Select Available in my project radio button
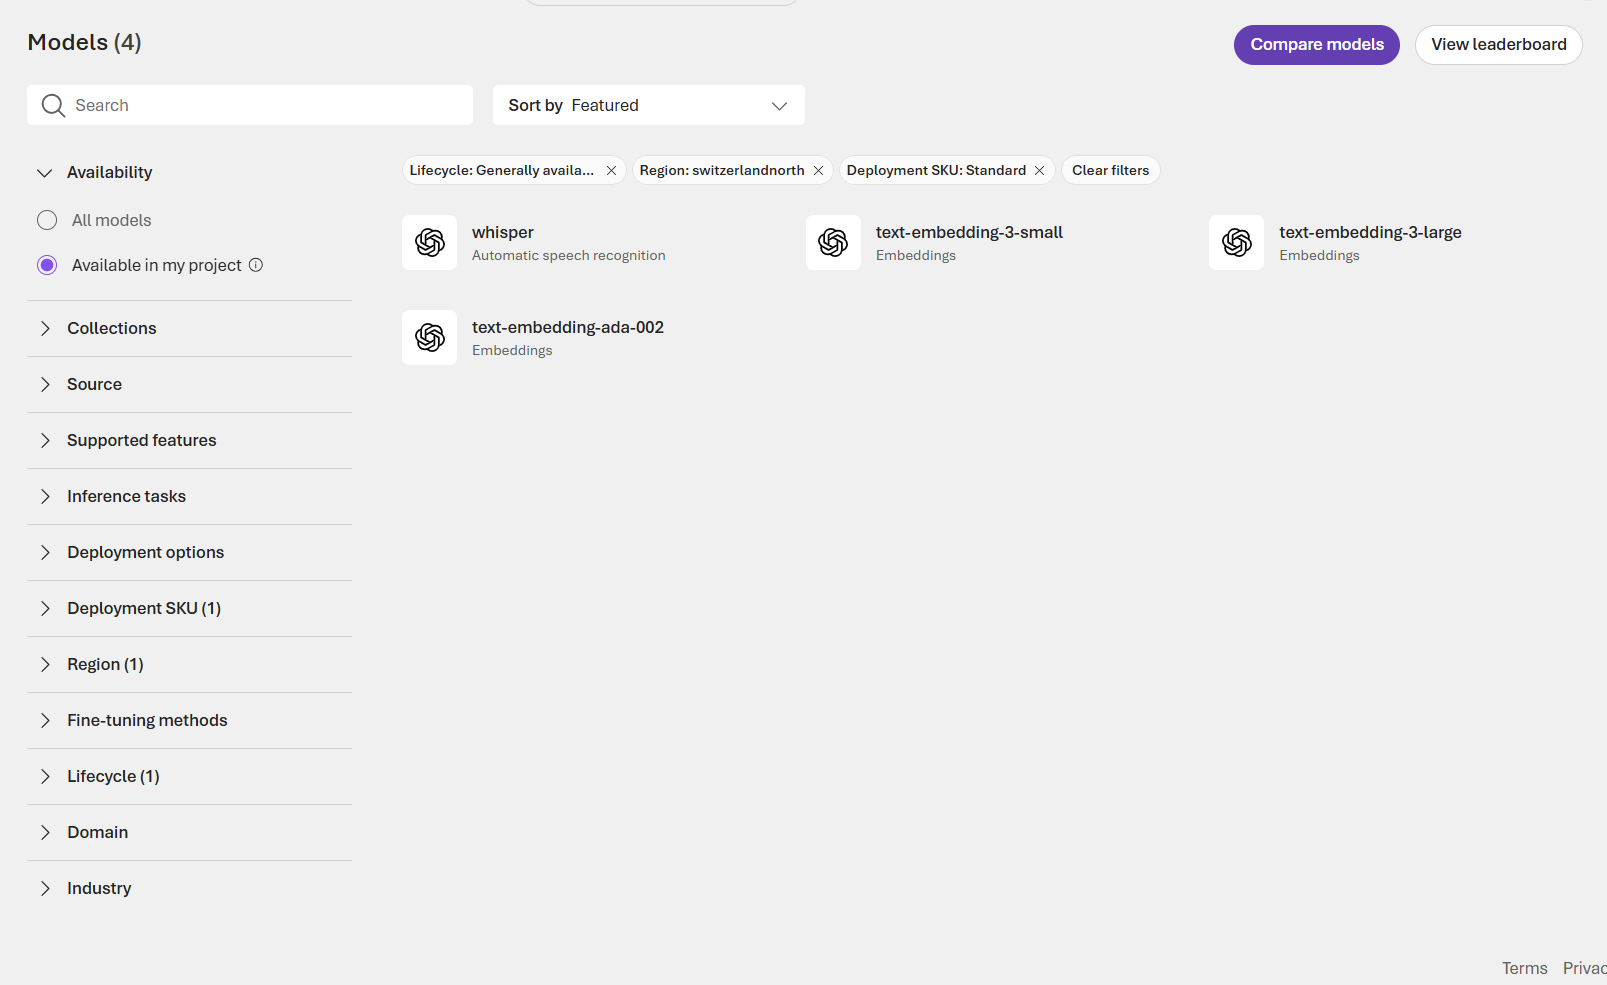 47,265
